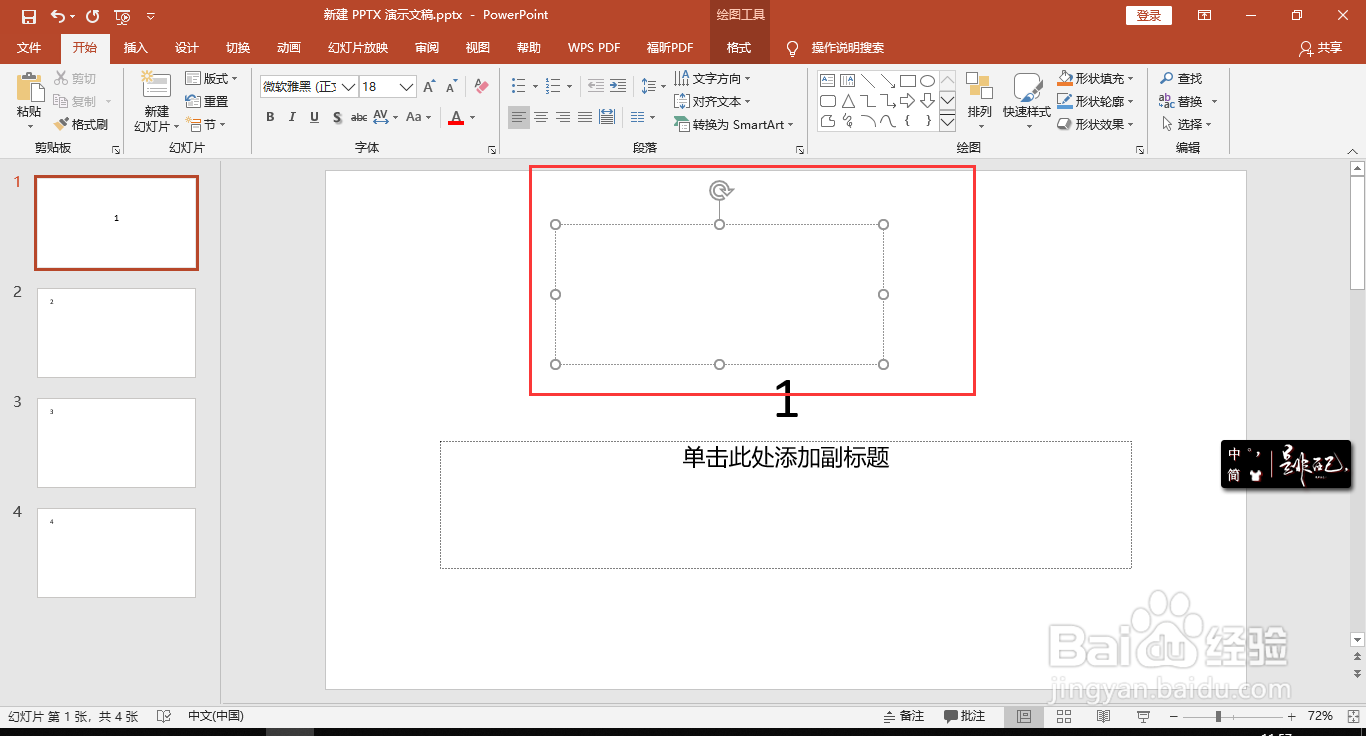Align text right
1366x736 pixels.
pyautogui.click(x=563, y=118)
